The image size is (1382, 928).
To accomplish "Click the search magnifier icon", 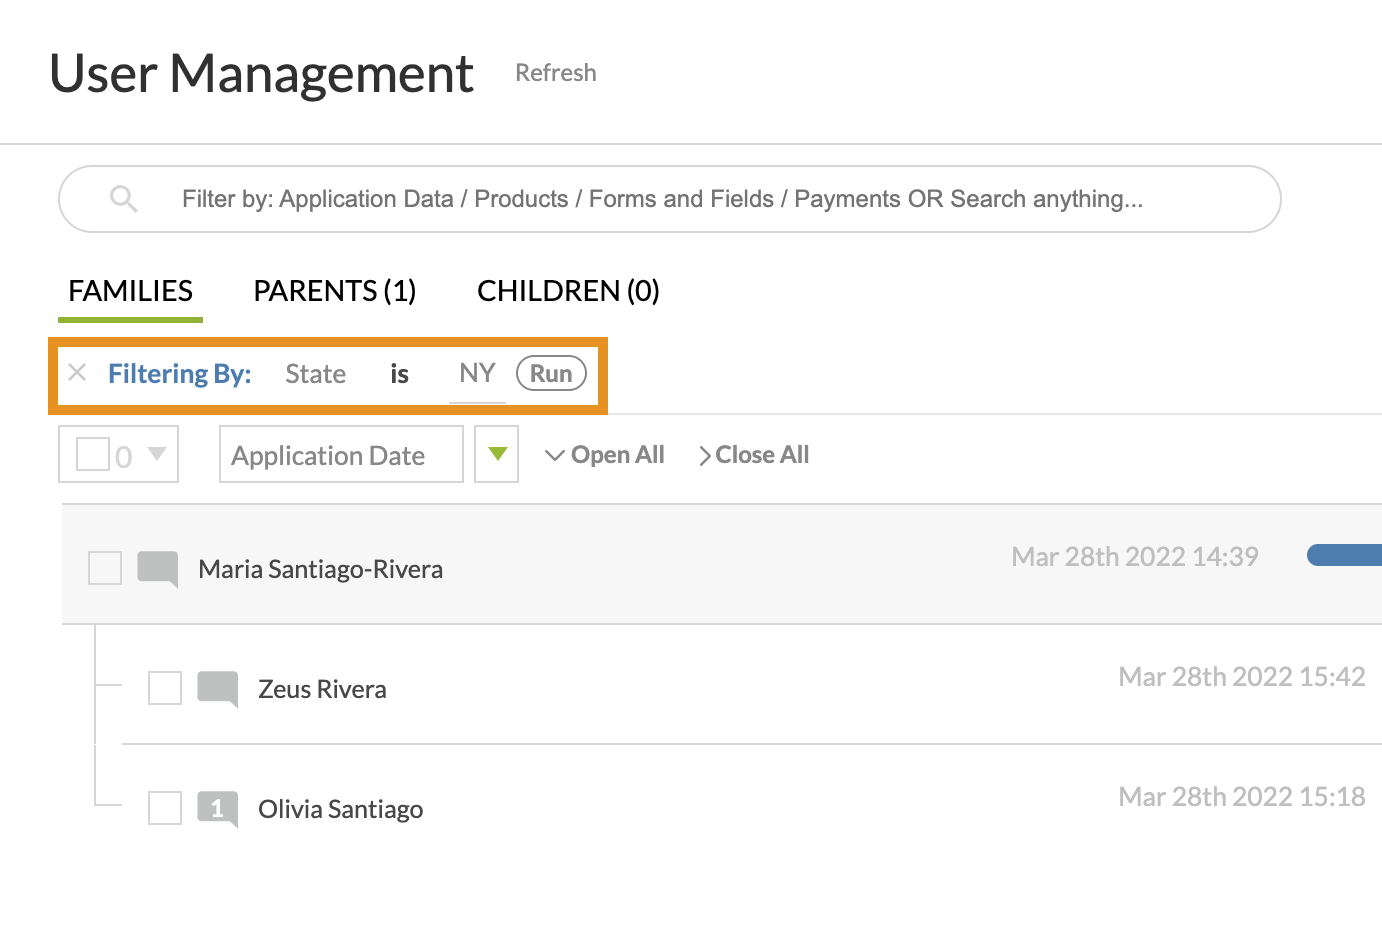I will [123, 198].
